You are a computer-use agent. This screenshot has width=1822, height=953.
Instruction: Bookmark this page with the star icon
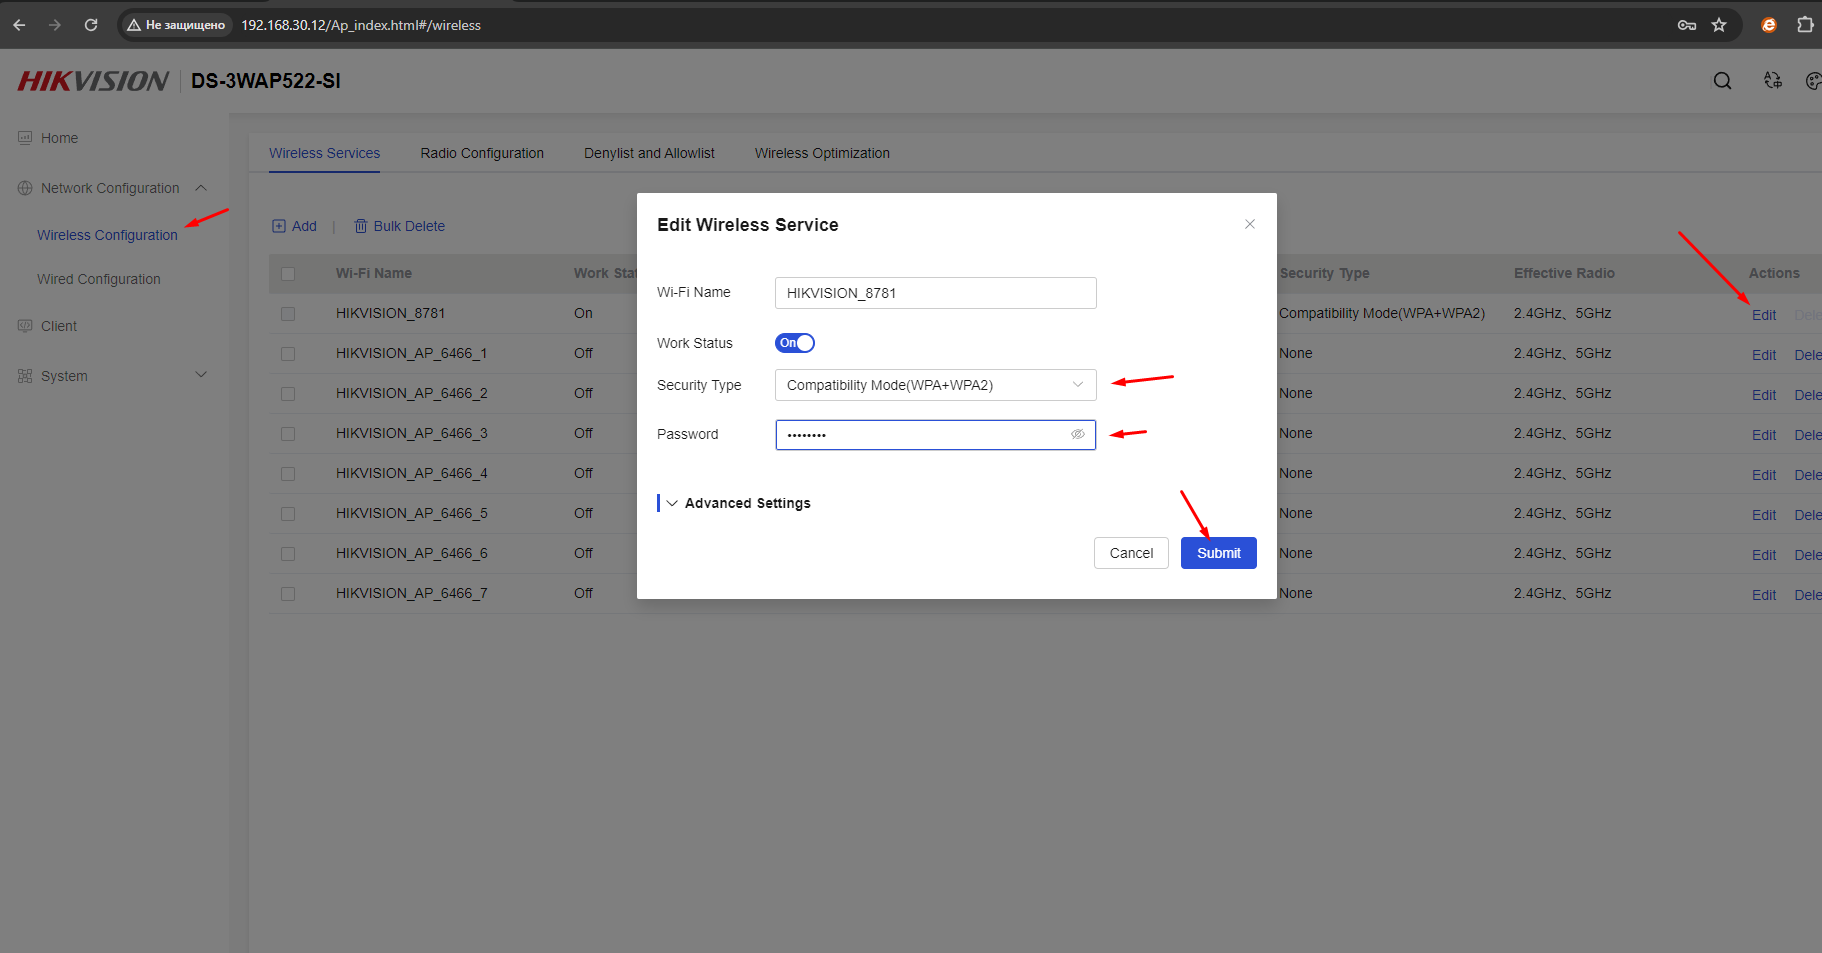tap(1719, 25)
